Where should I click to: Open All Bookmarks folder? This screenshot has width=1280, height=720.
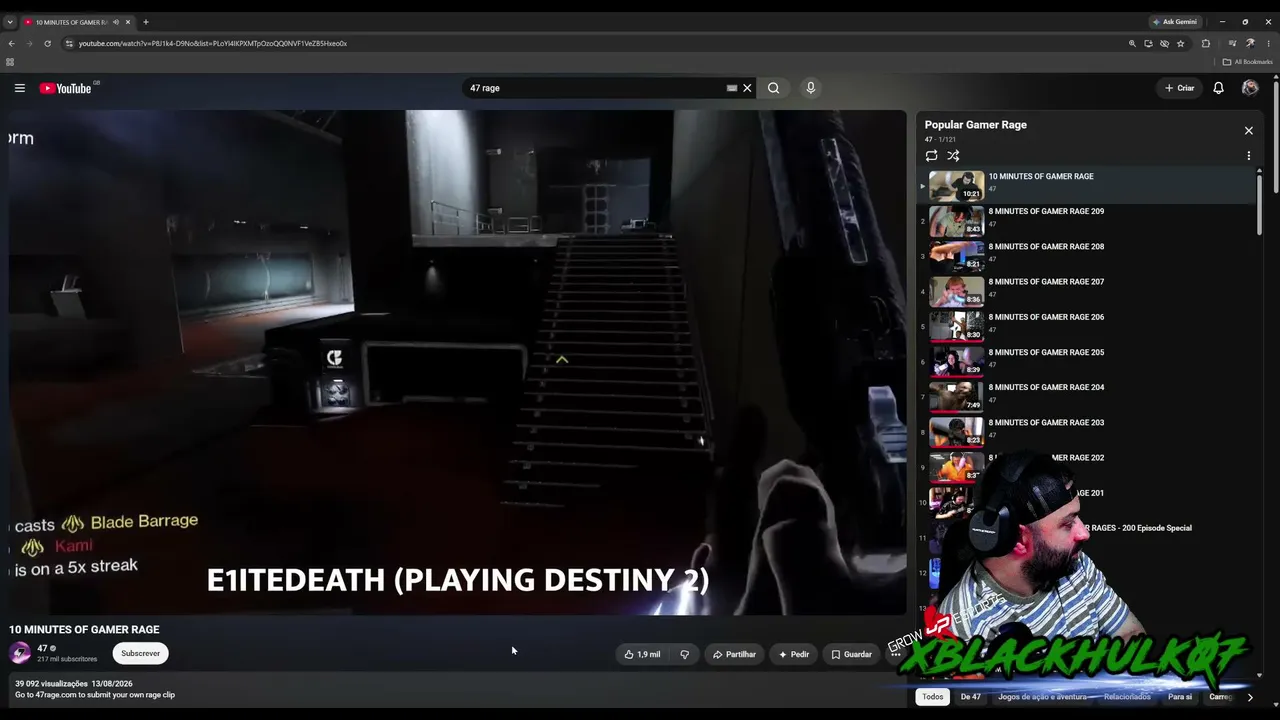[x=1248, y=62]
